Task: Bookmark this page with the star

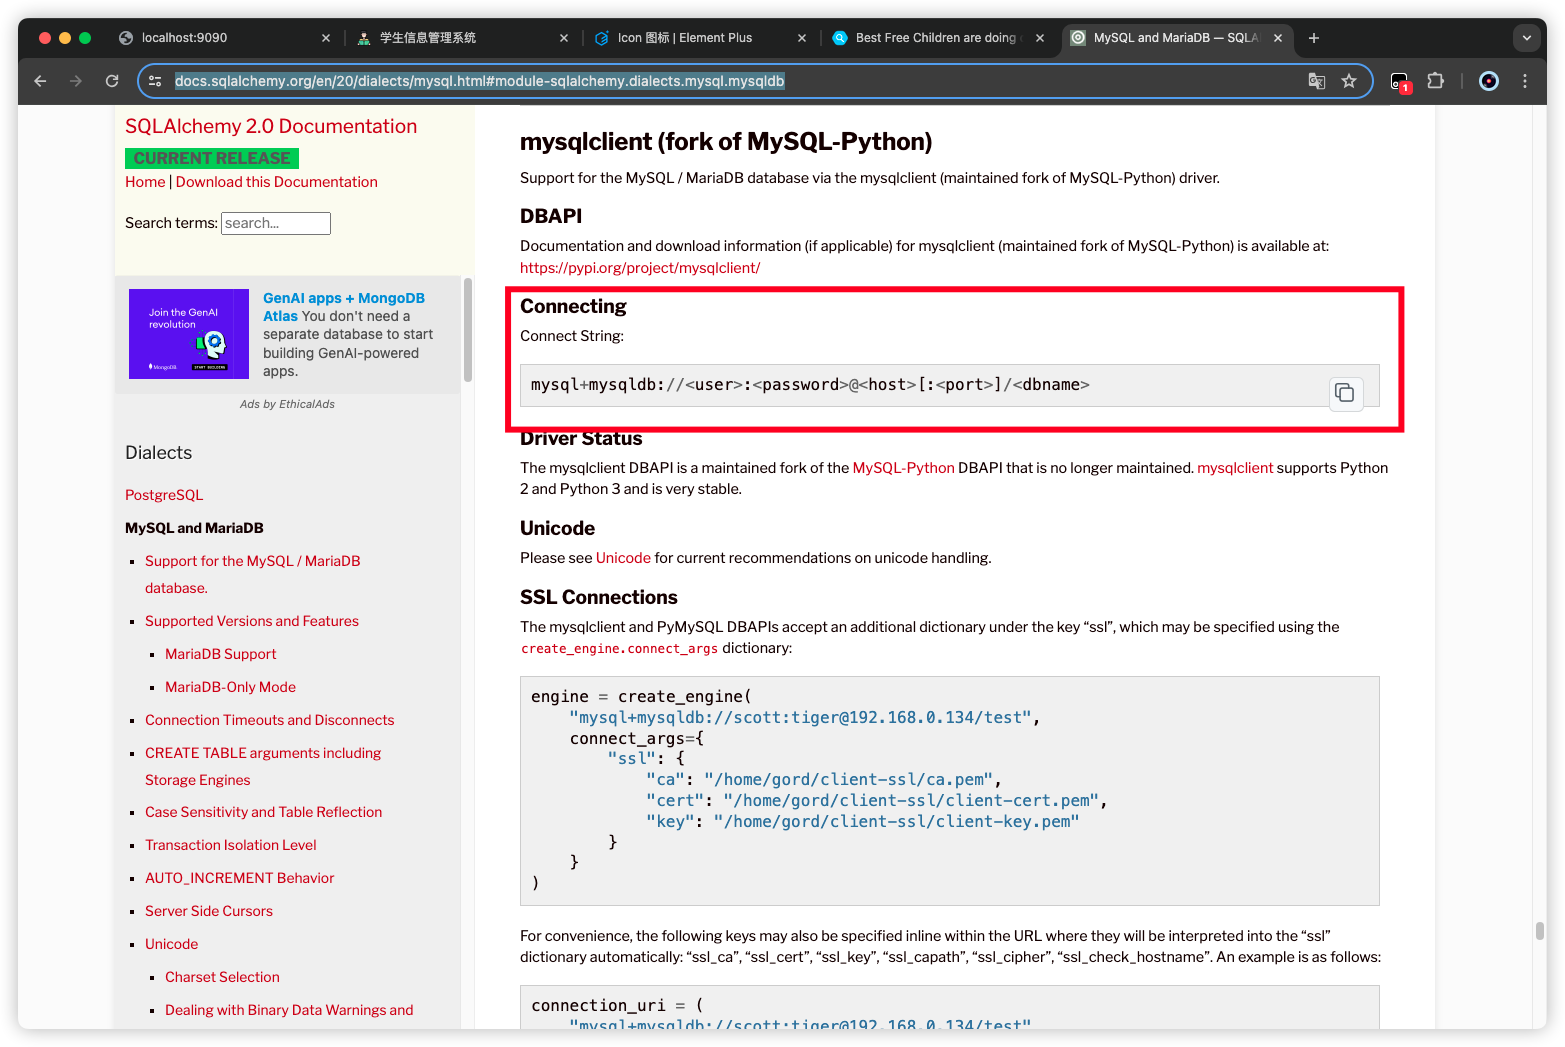Action: 1349,81
